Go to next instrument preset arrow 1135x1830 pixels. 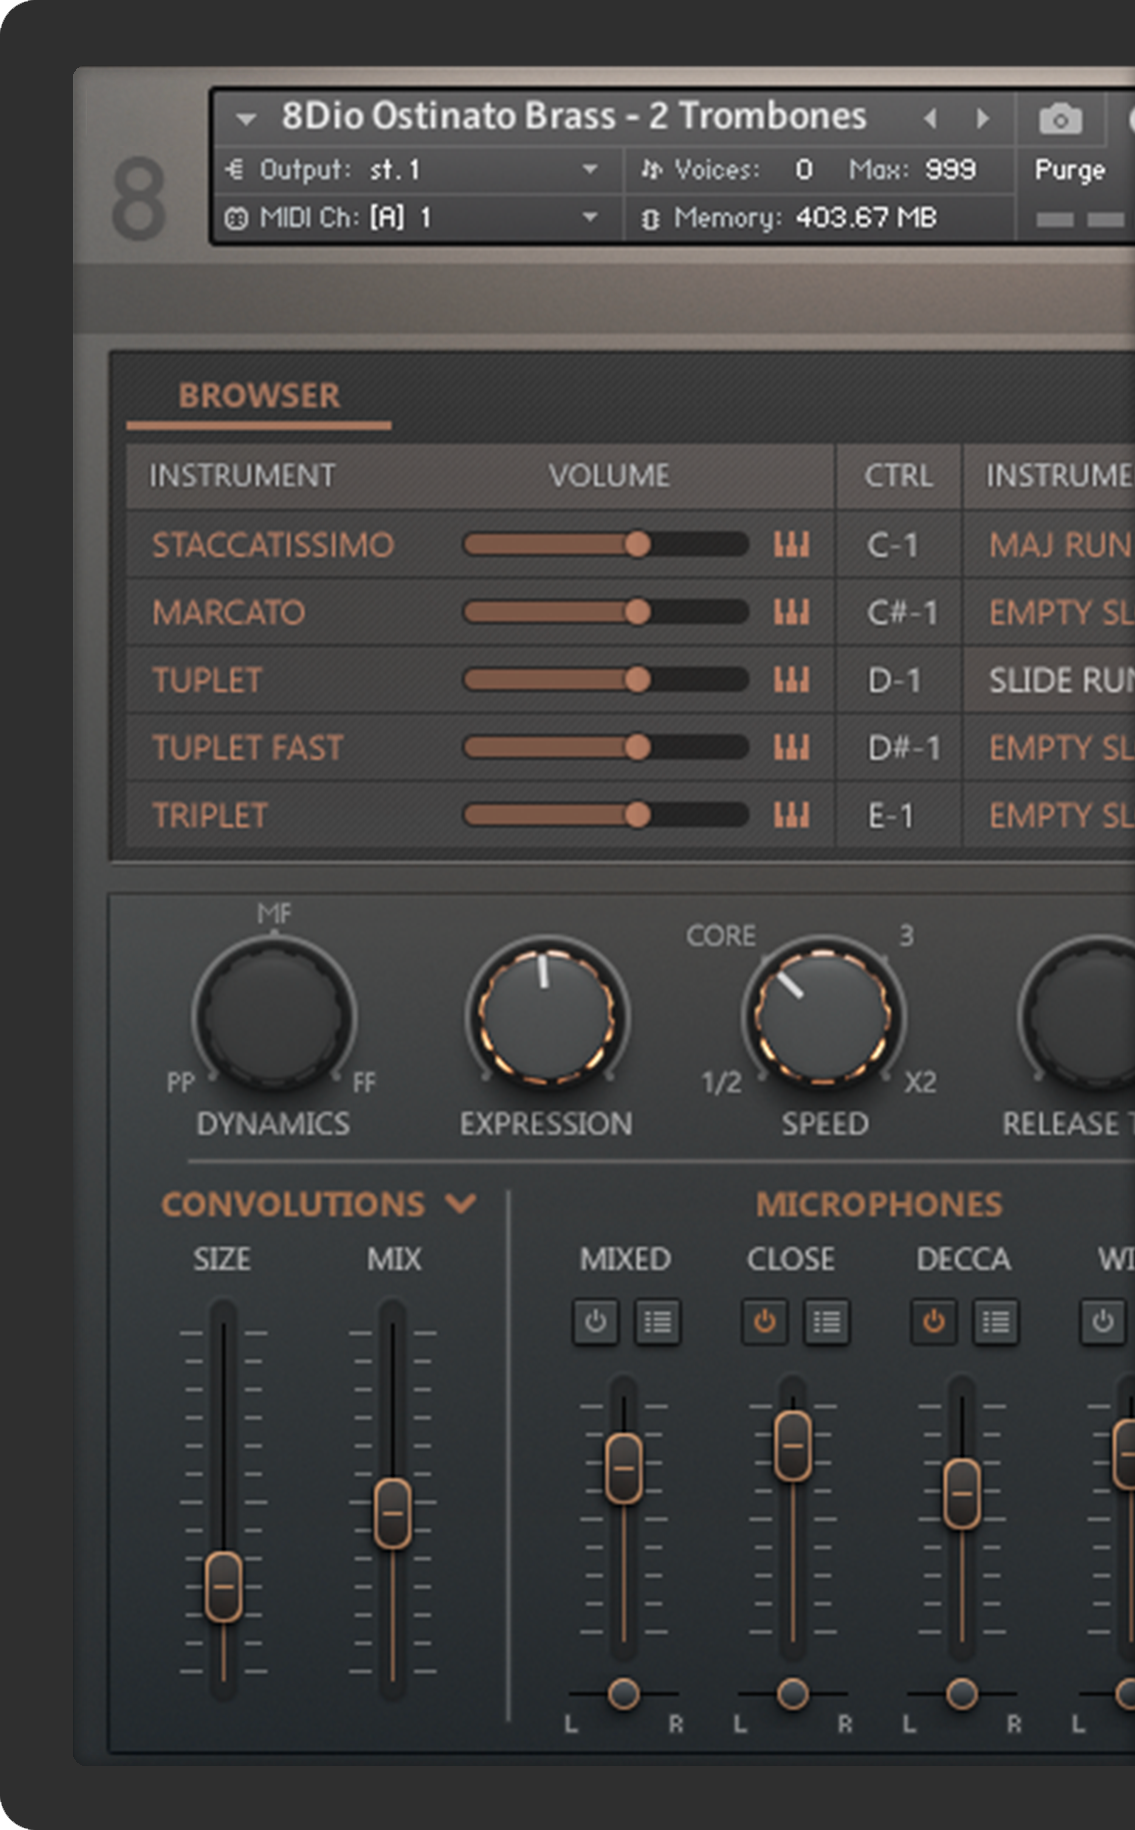click(x=983, y=119)
